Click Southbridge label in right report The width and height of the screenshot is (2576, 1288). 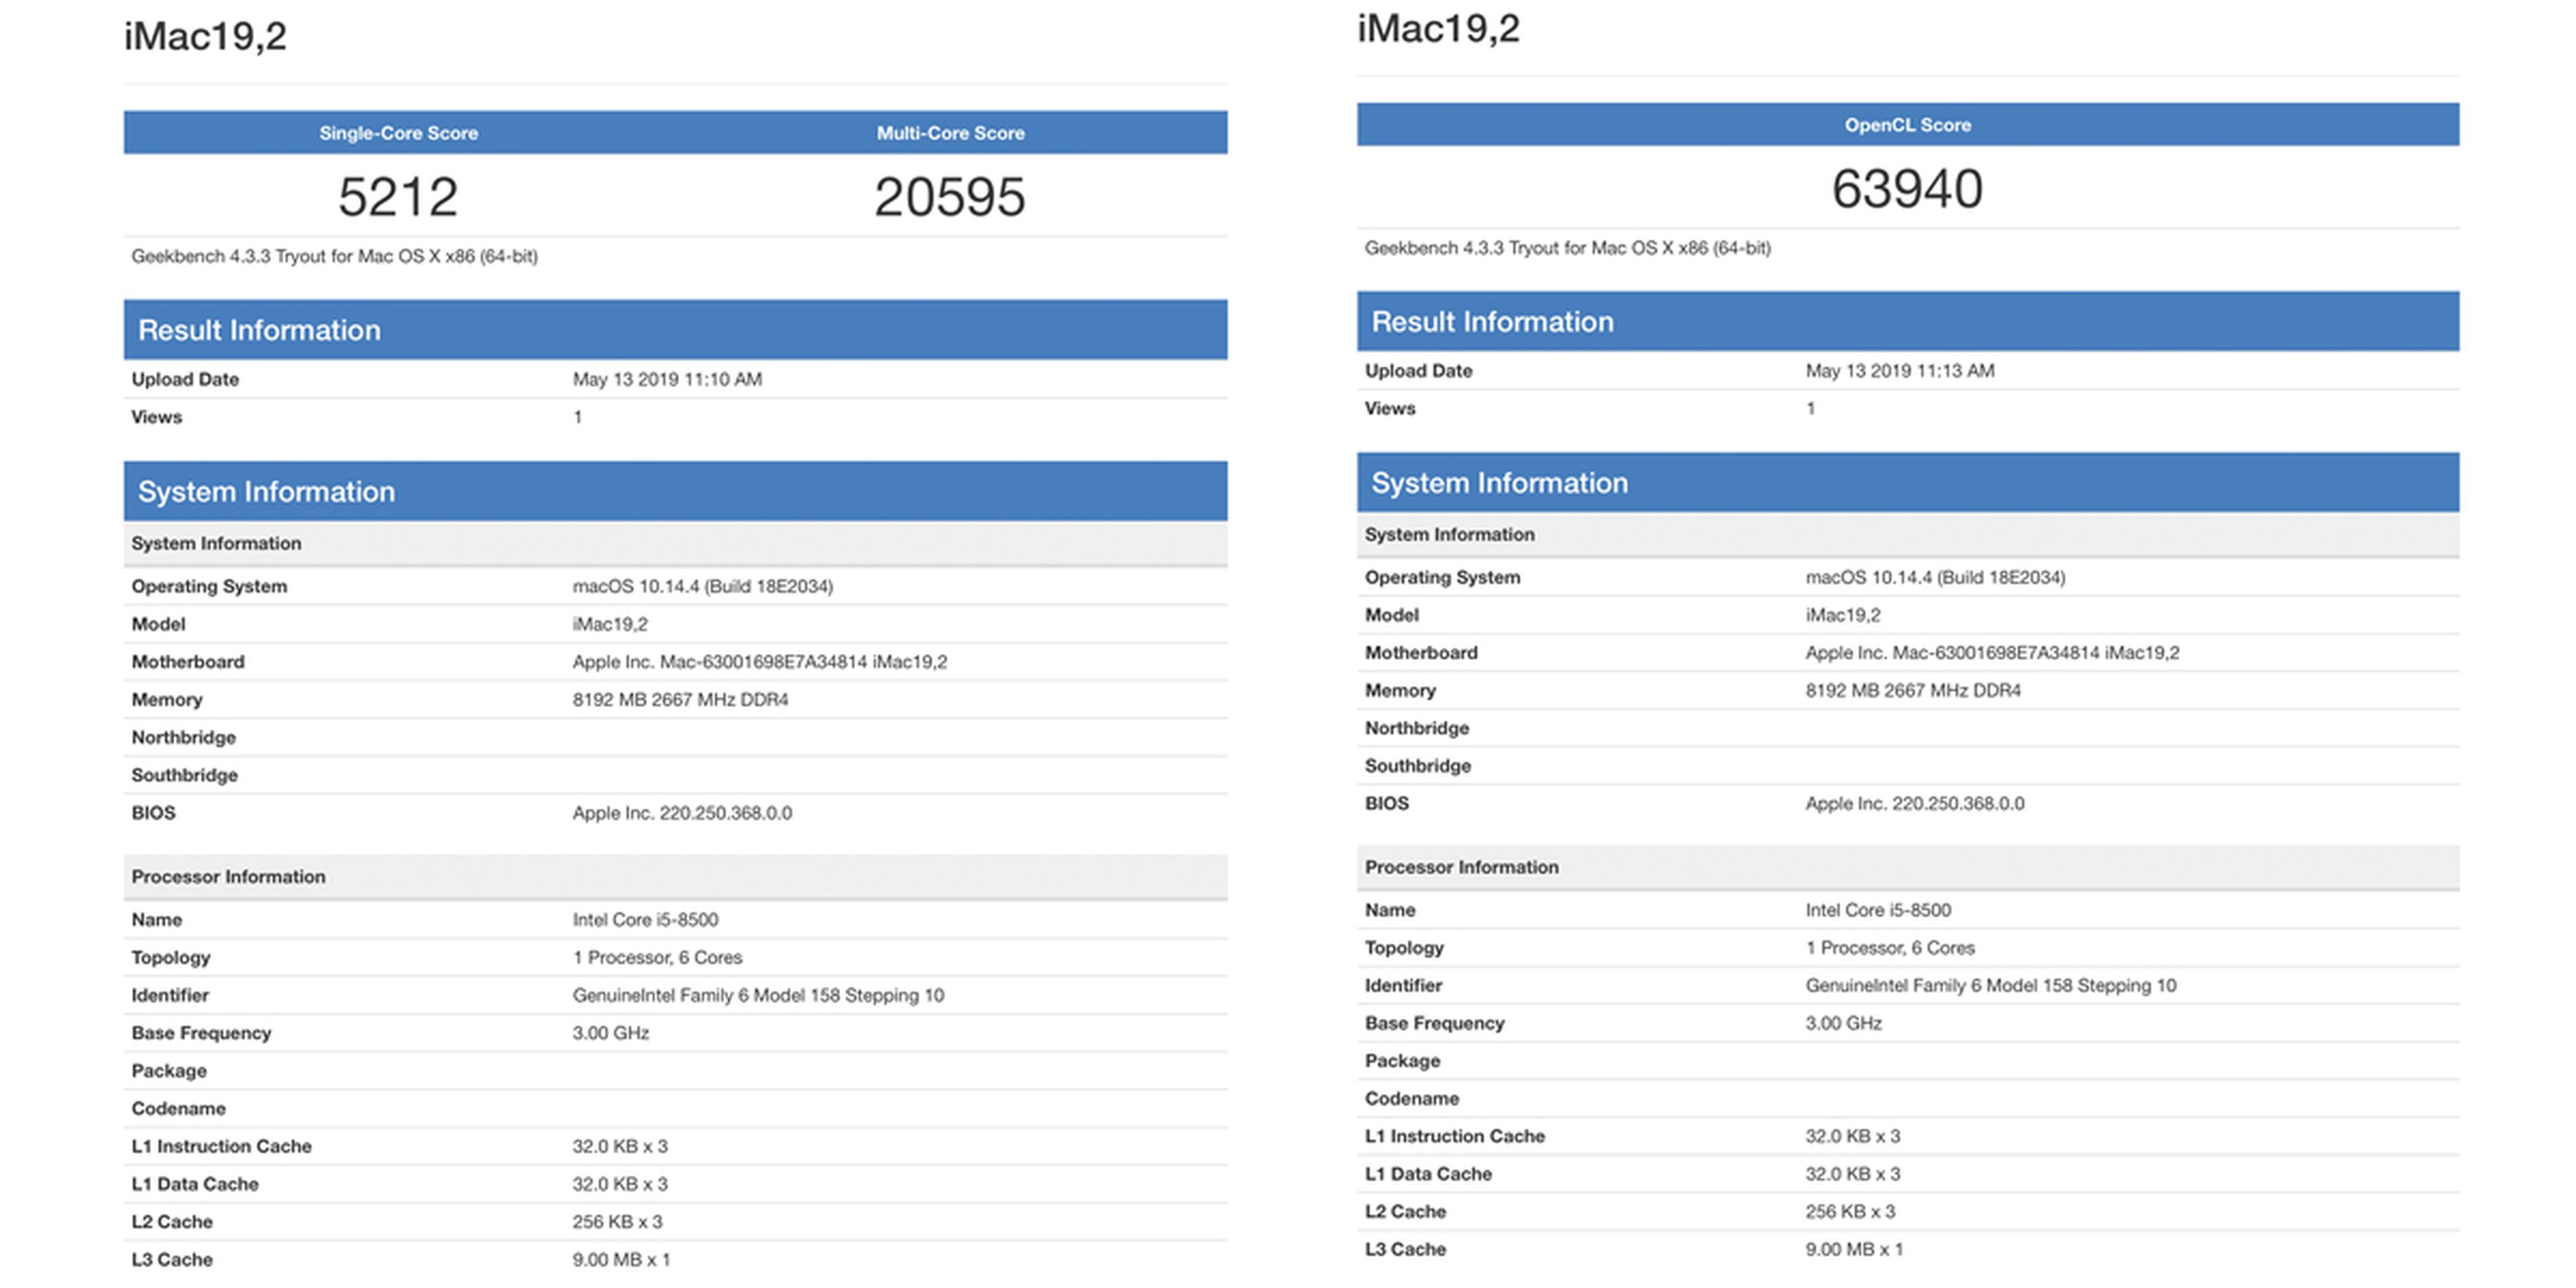tap(1418, 766)
